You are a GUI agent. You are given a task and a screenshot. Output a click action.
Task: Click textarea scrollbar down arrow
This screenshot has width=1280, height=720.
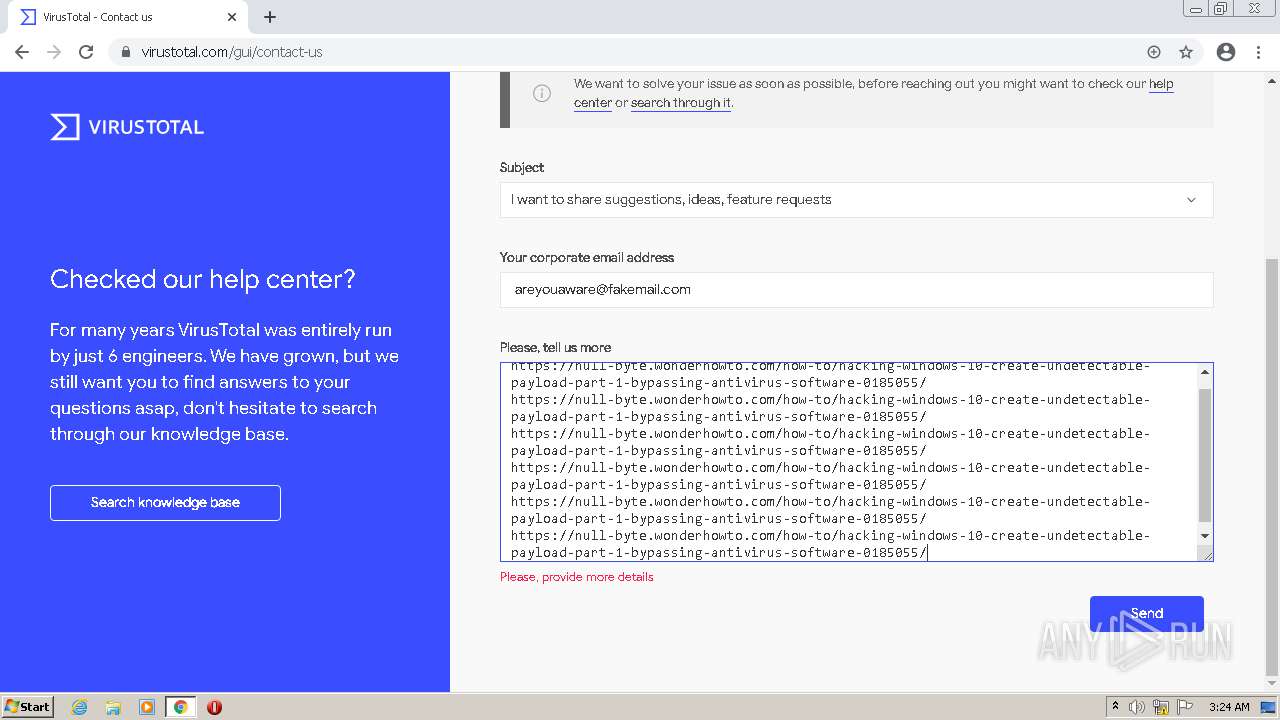(x=1205, y=536)
